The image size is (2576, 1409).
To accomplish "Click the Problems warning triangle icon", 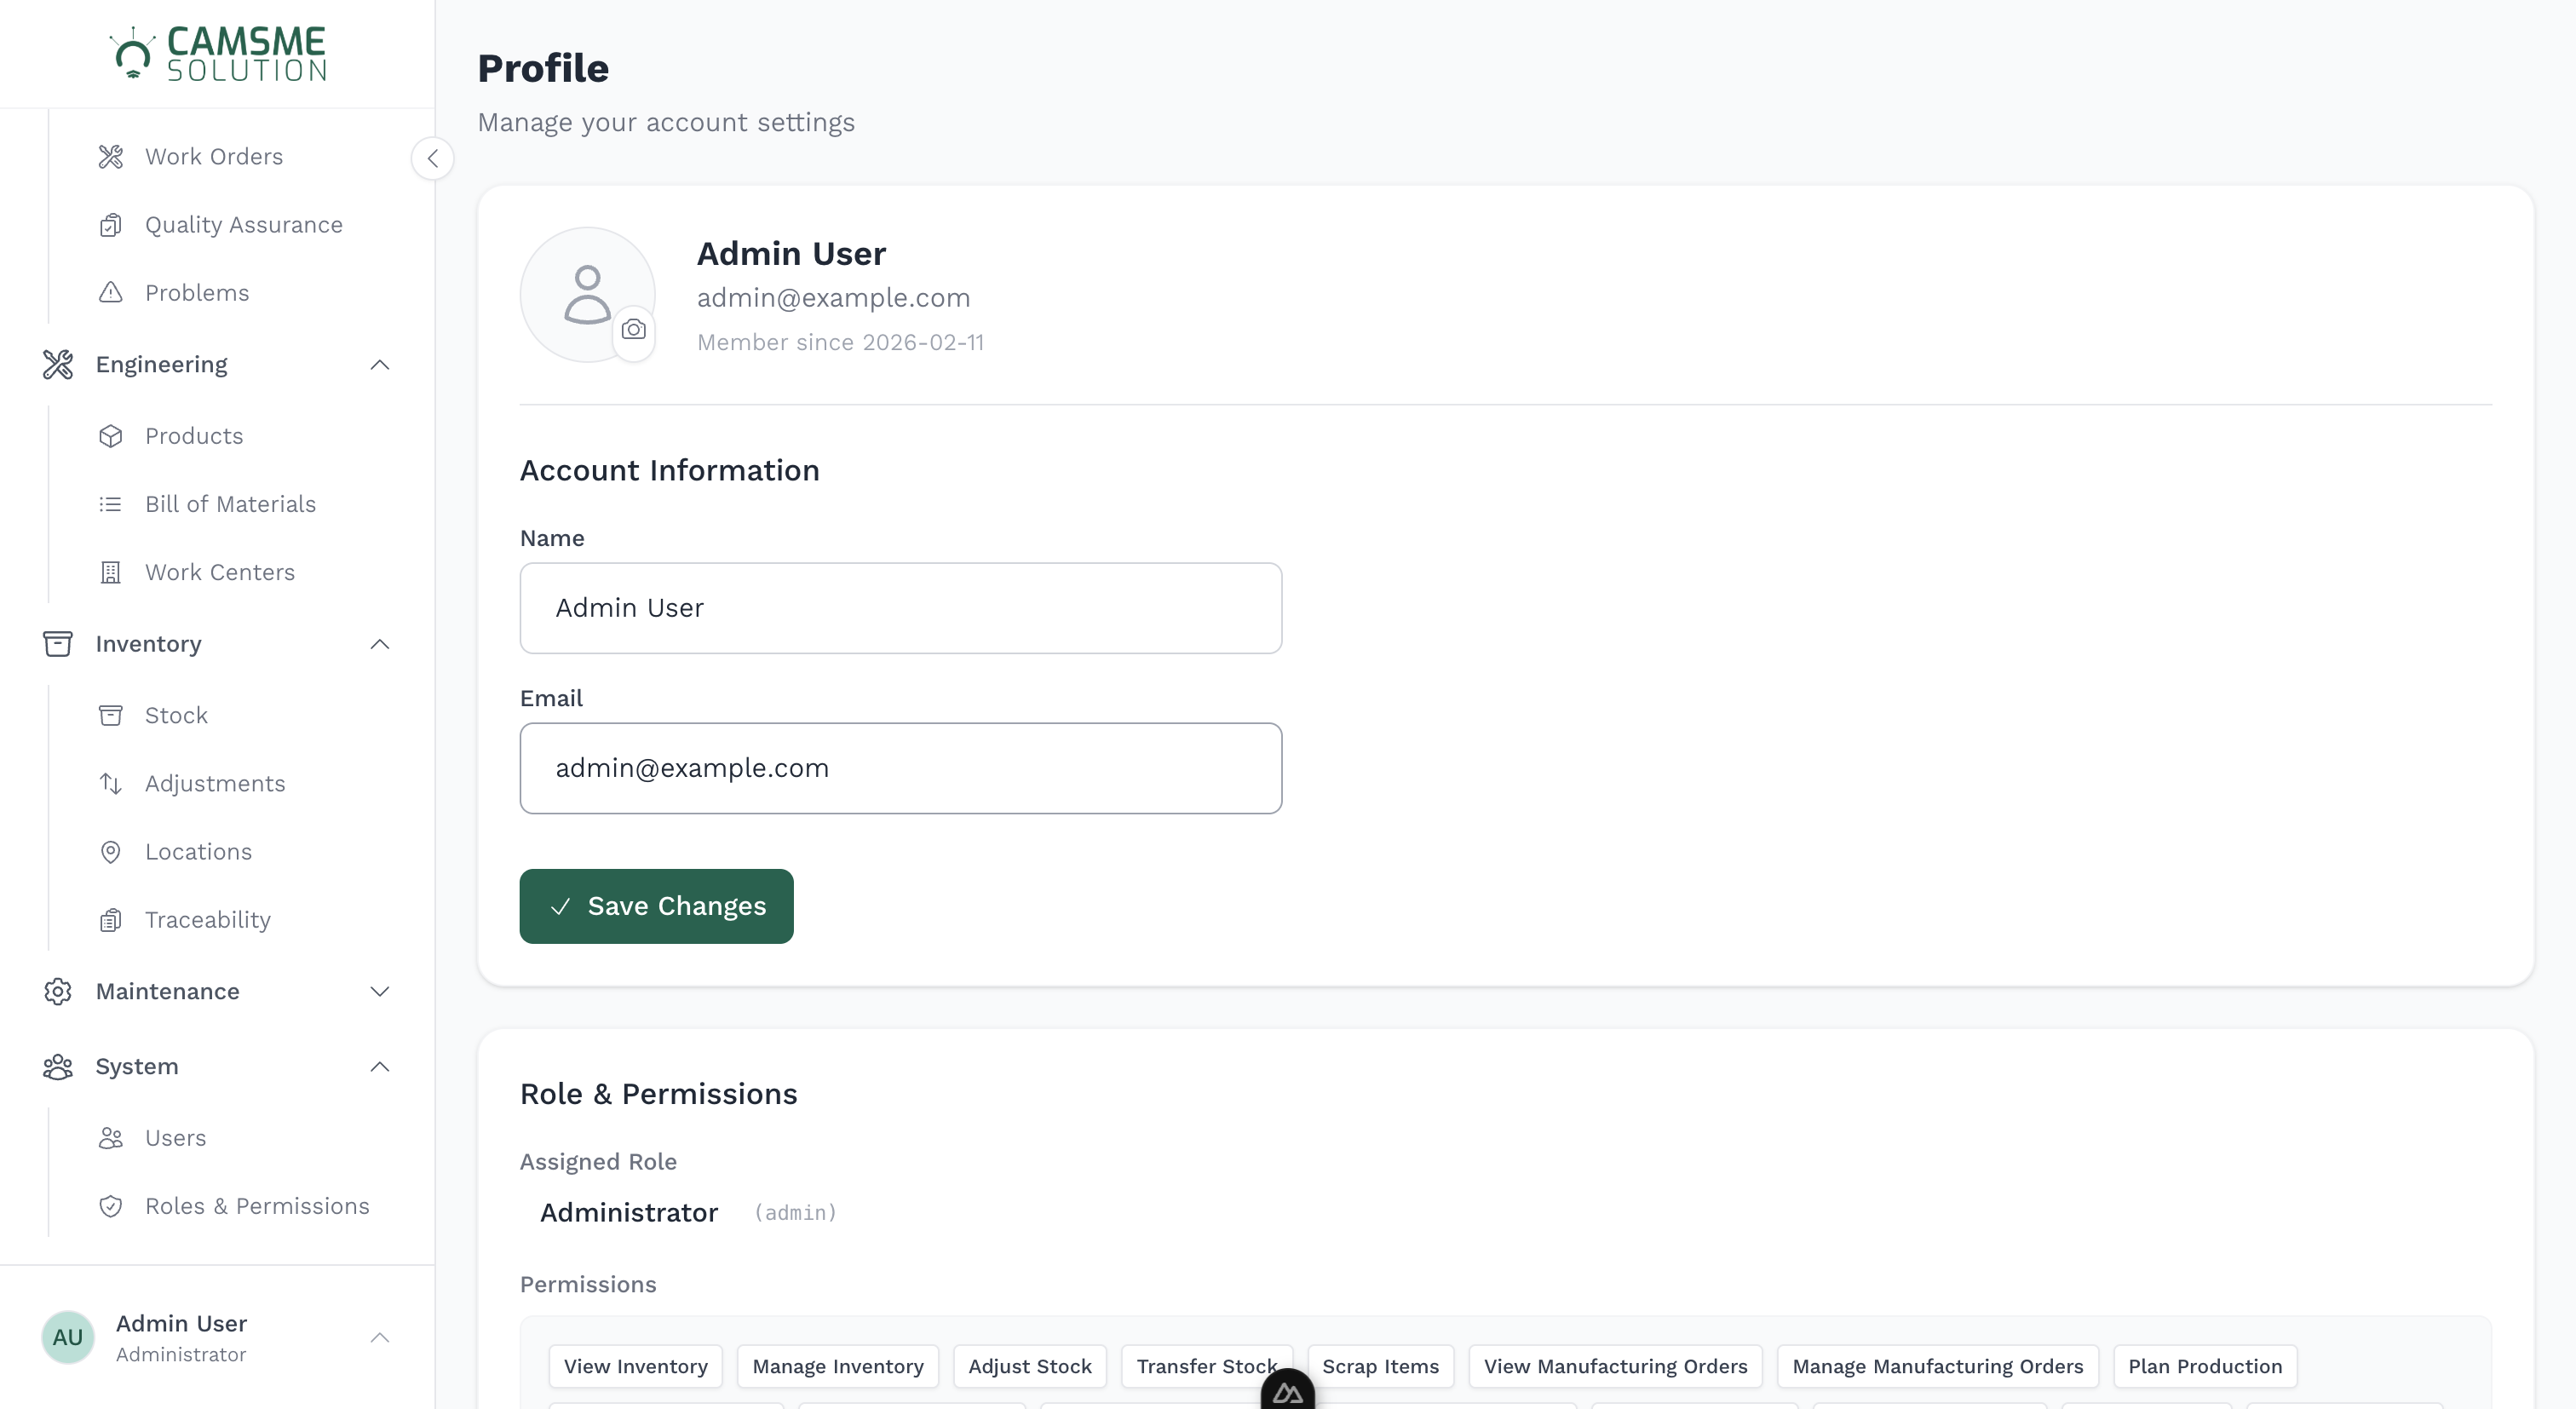I will tap(110, 292).
